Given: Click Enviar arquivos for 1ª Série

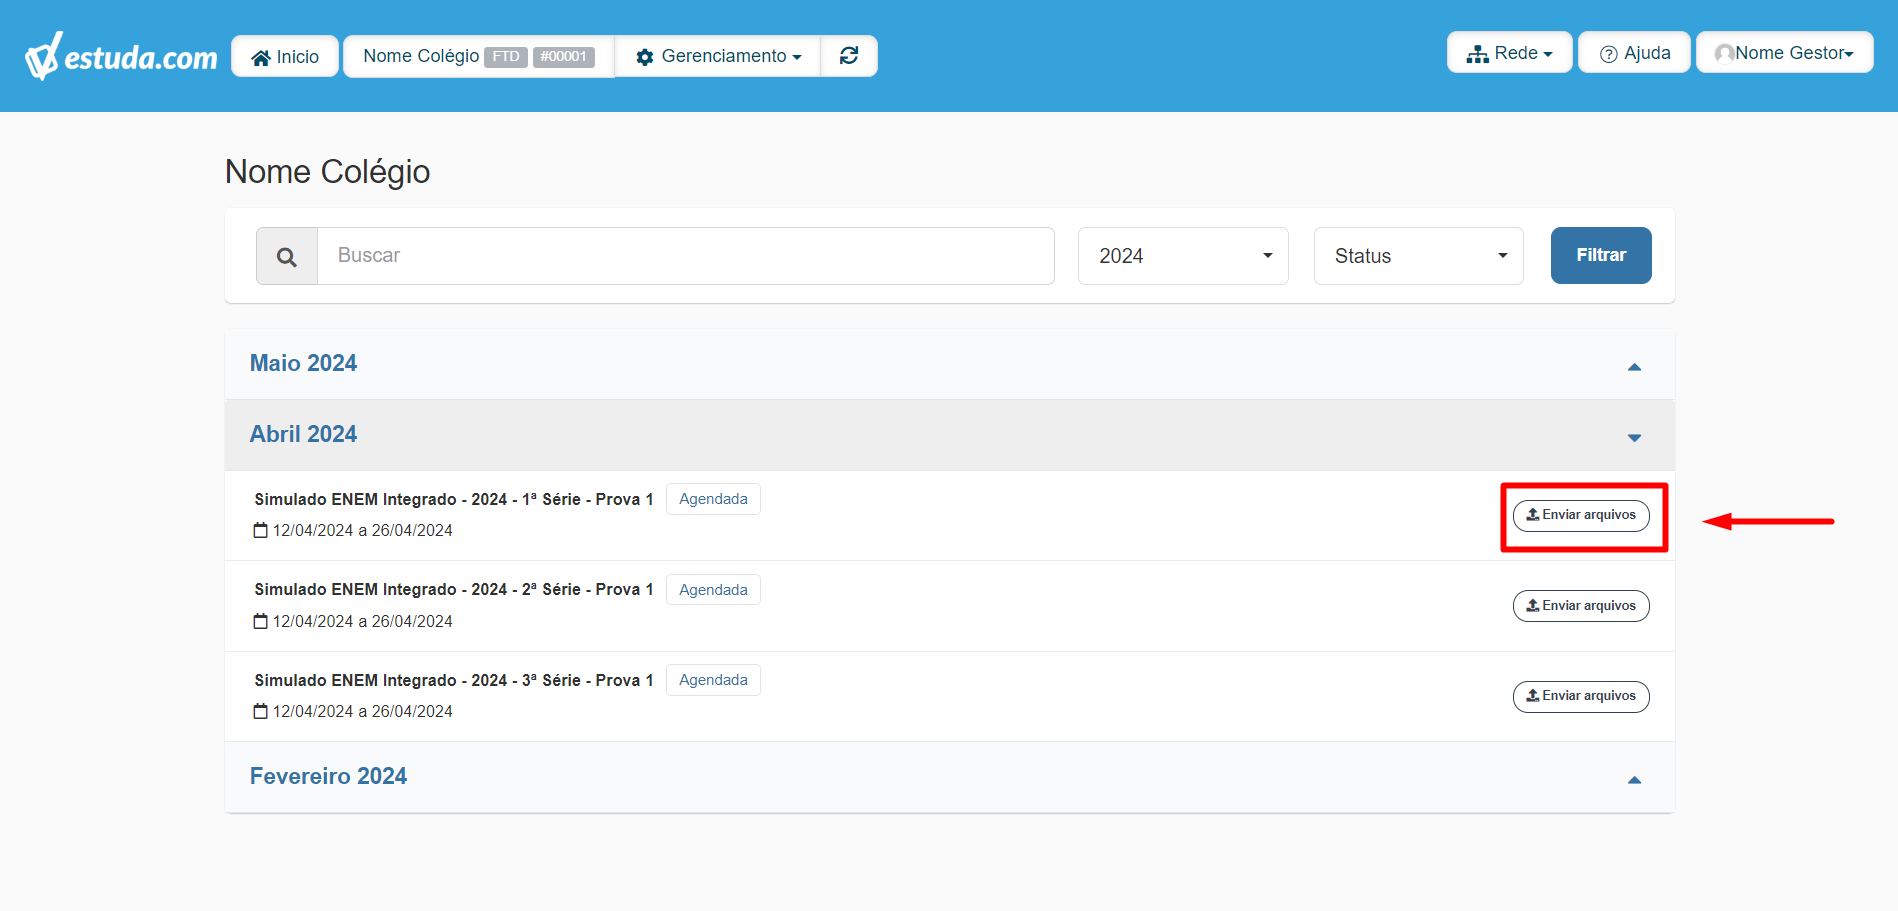Looking at the screenshot, I should coord(1581,515).
